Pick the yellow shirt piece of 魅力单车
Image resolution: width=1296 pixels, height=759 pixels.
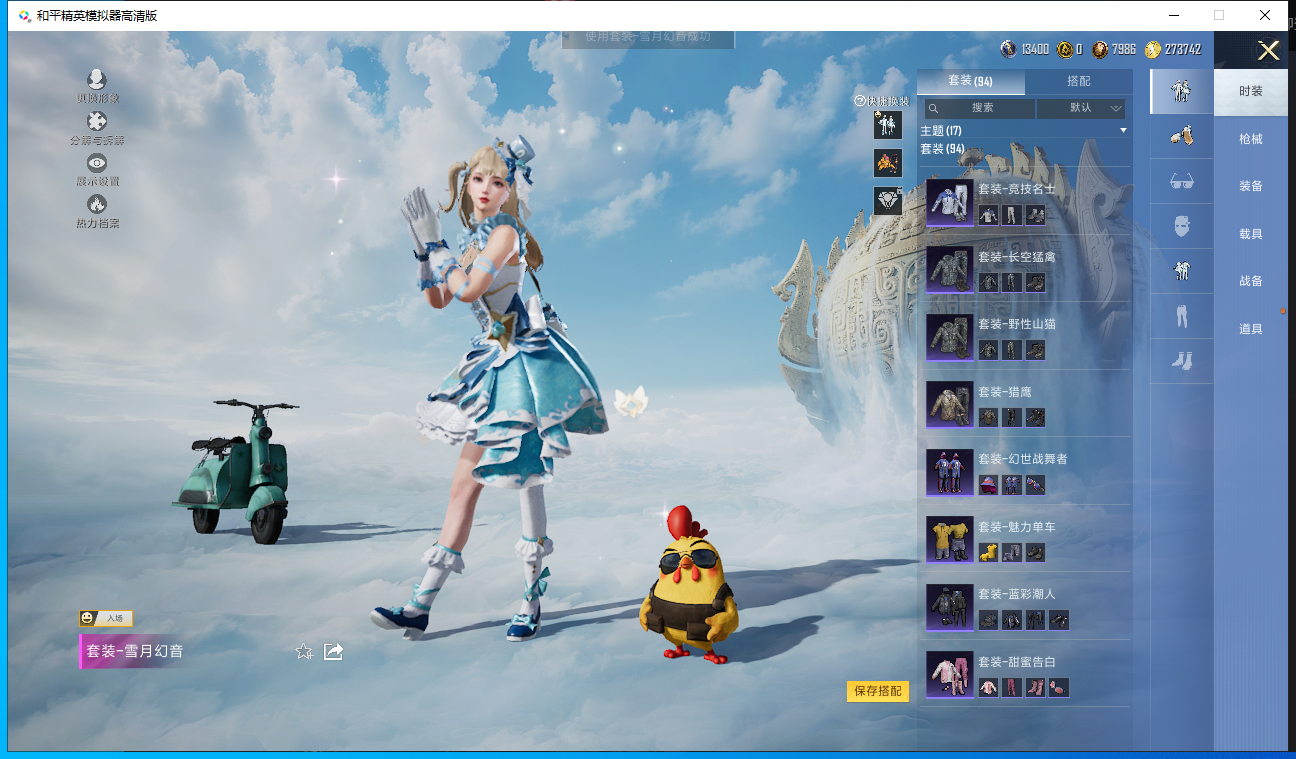[988, 552]
